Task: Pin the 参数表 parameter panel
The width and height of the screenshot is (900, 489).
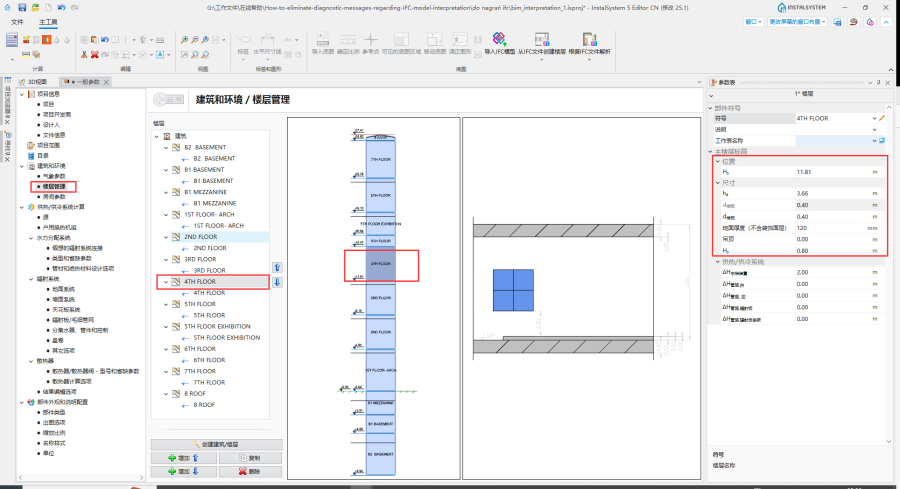Action: (877, 82)
